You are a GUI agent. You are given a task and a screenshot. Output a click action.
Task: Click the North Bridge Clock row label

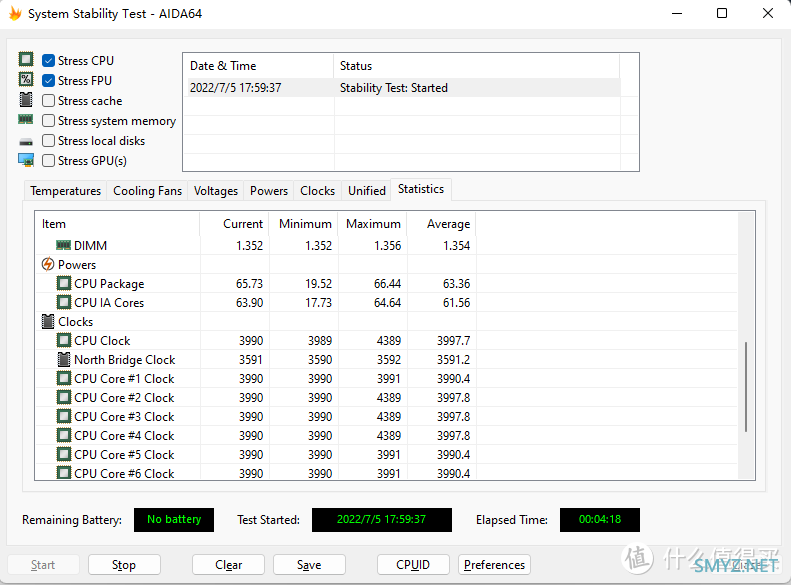(x=125, y=360)
